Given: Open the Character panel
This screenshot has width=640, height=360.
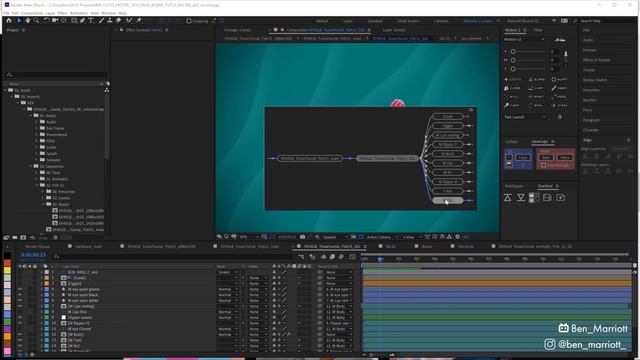Looking at the screenshot, I should coord(591,130).
